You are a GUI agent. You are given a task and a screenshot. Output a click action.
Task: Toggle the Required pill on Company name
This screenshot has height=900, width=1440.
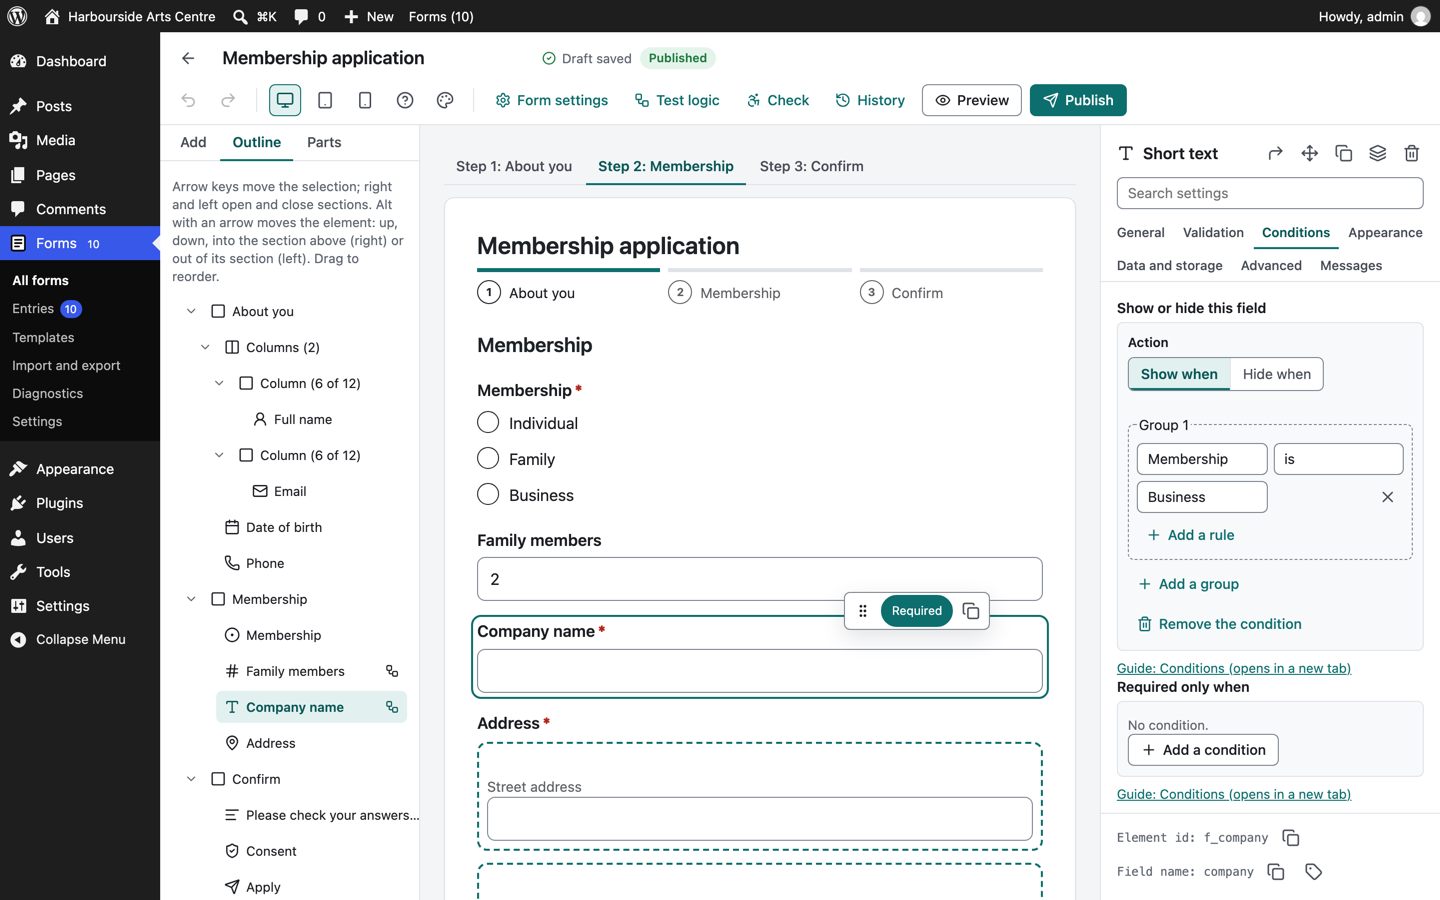click(x=916, y=611)
